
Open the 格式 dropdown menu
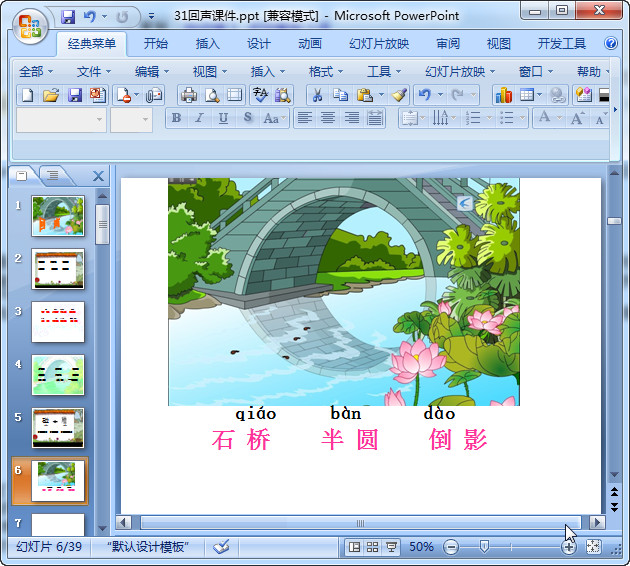[325, 72]
